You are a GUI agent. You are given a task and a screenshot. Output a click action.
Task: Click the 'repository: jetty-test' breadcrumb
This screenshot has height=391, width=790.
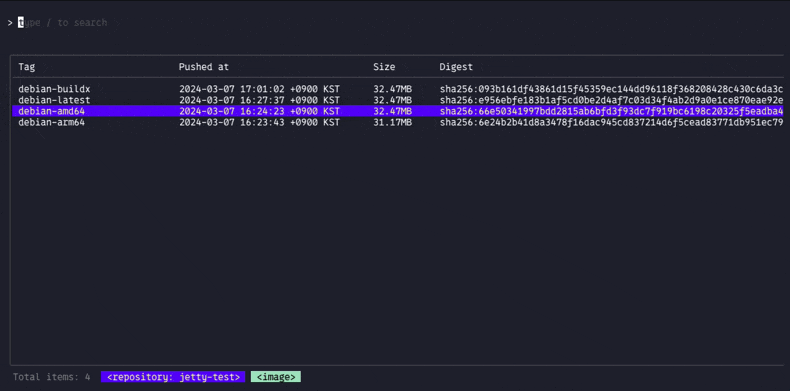pyautogui.click(x=173, y=377)
